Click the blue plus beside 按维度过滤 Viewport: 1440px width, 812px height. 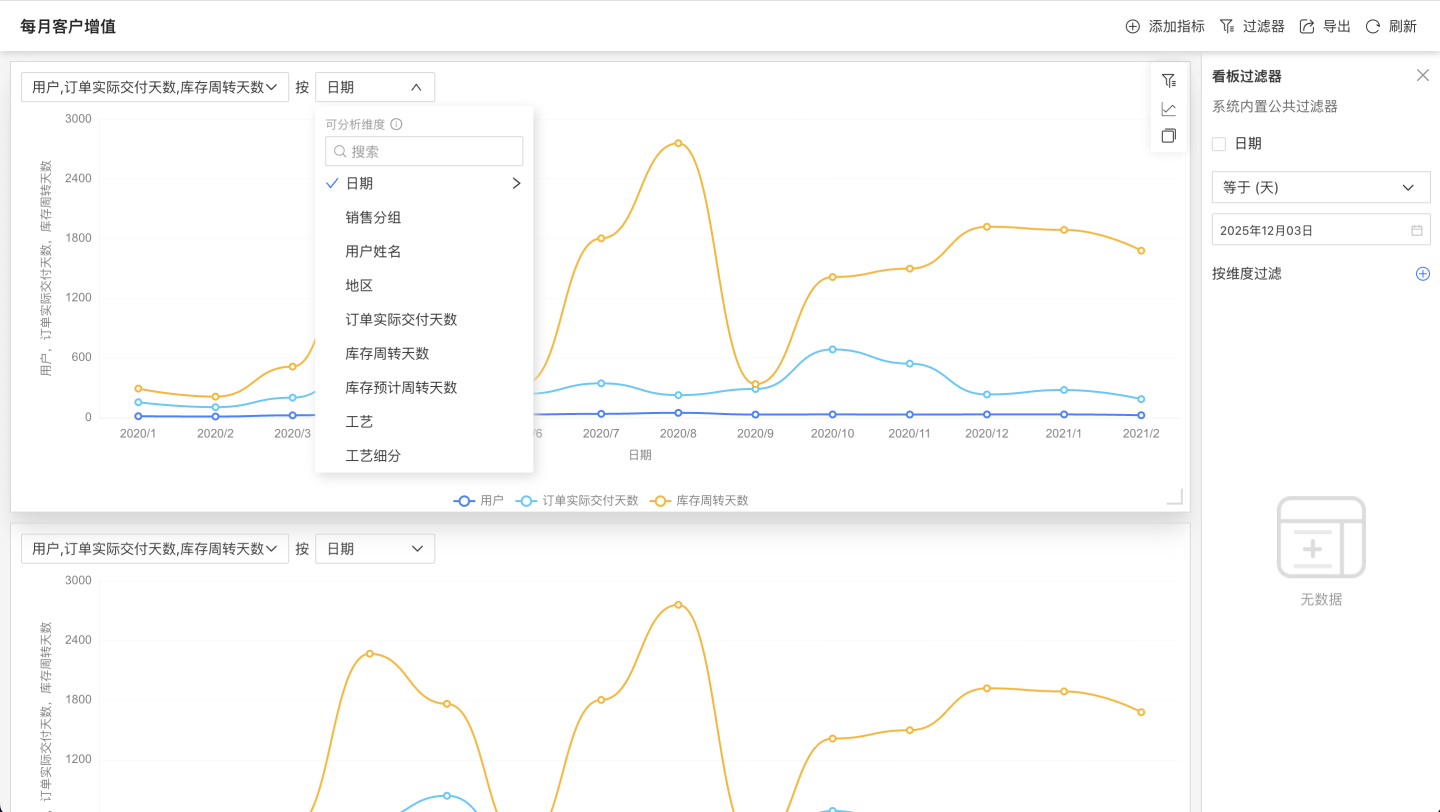pyautogui.click(x=1422, y=274)
